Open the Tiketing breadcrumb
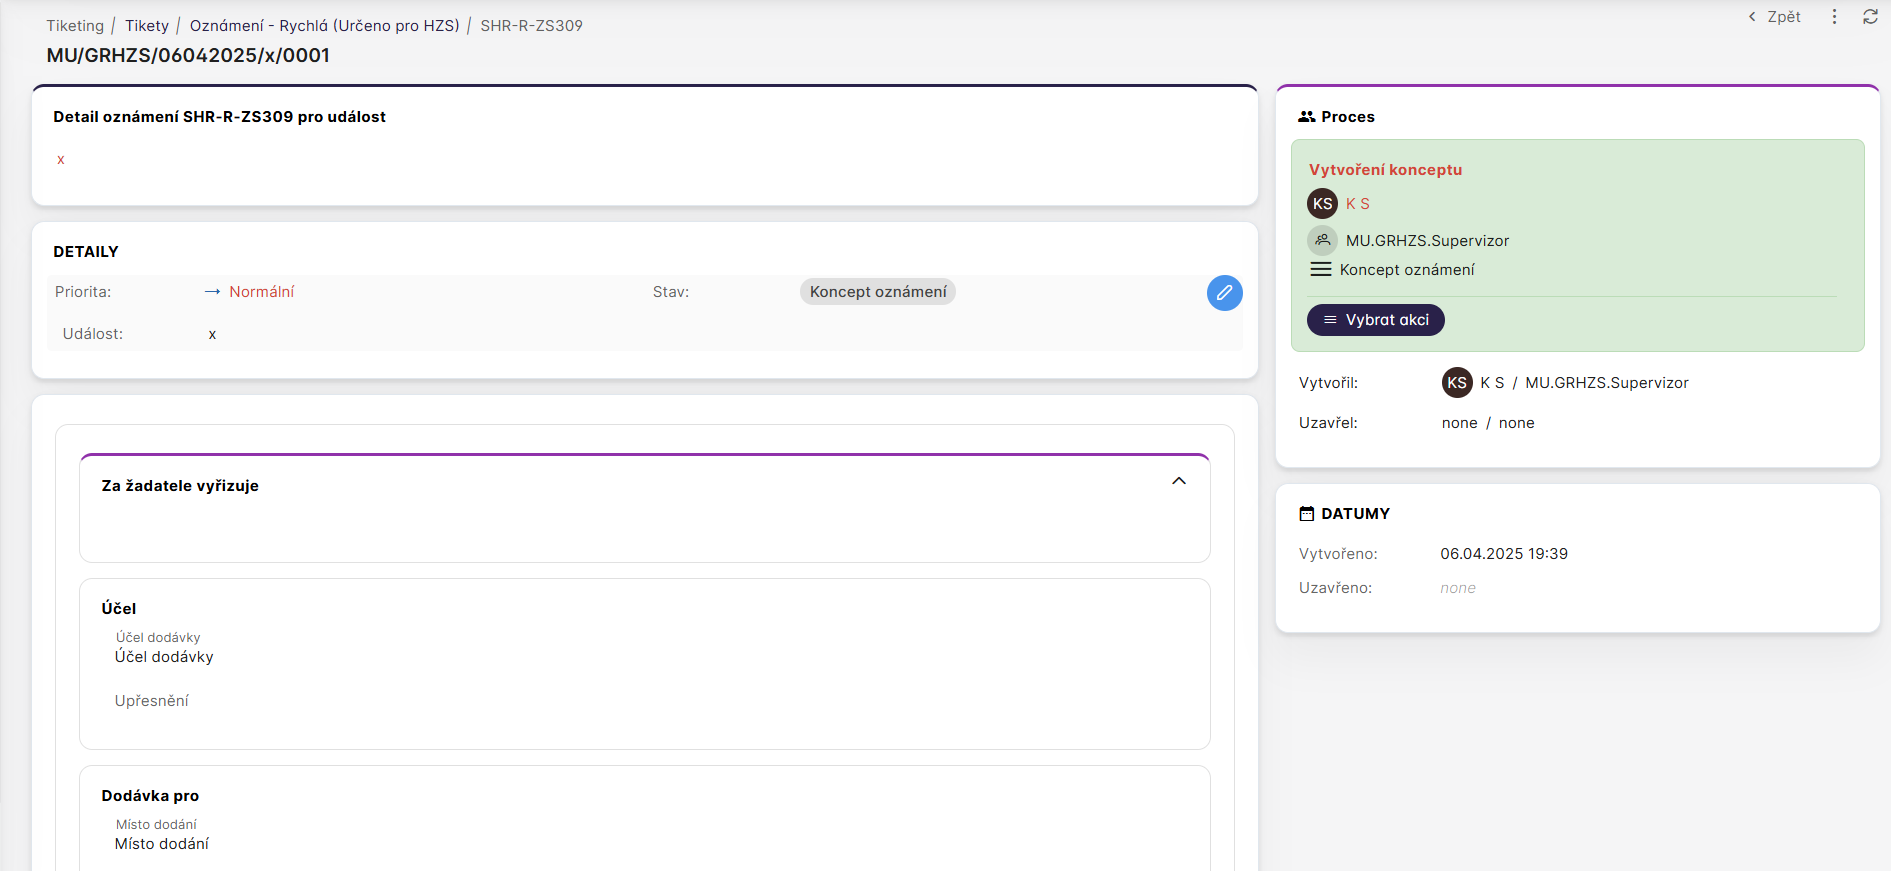Image resolution: width=1891 pixels, height=871 pixels. tap(75, 26)
